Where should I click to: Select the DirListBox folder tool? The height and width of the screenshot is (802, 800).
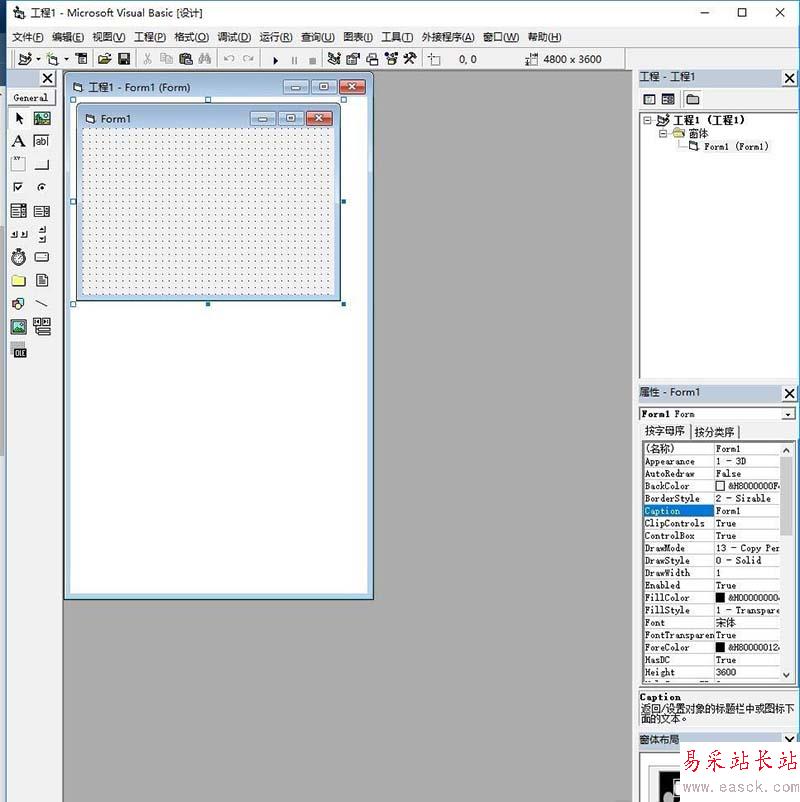(19, 280)
